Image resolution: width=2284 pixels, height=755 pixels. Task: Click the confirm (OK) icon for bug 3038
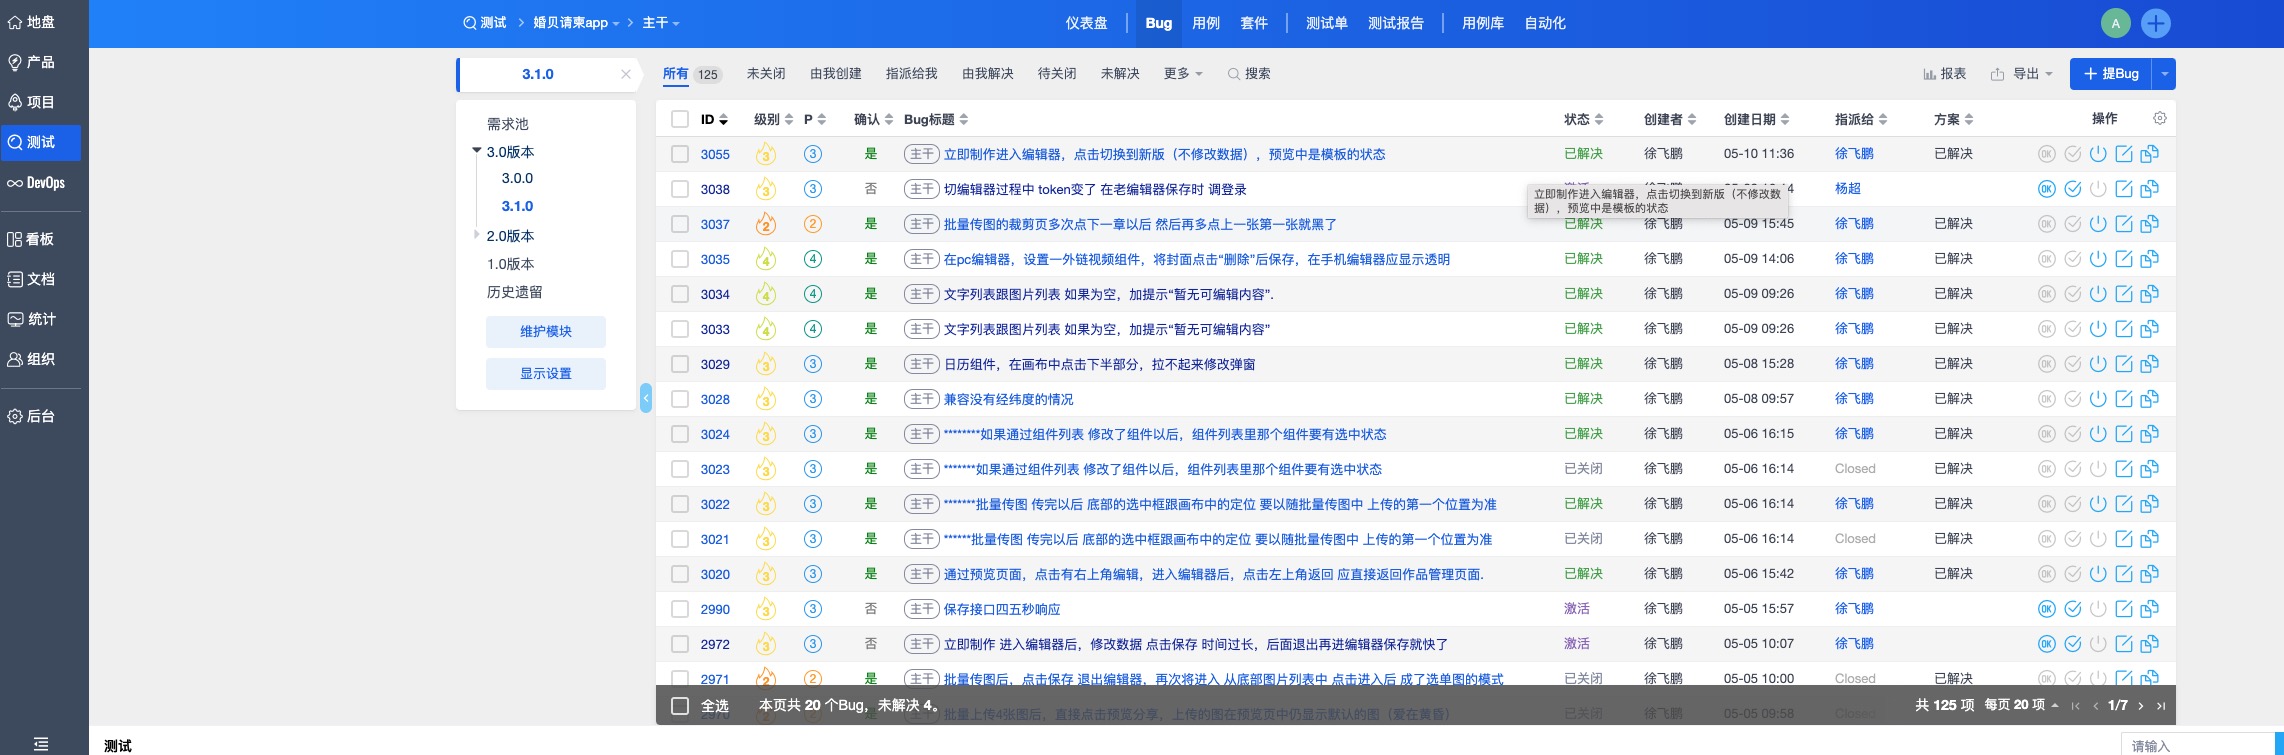tap(2046, 189)
